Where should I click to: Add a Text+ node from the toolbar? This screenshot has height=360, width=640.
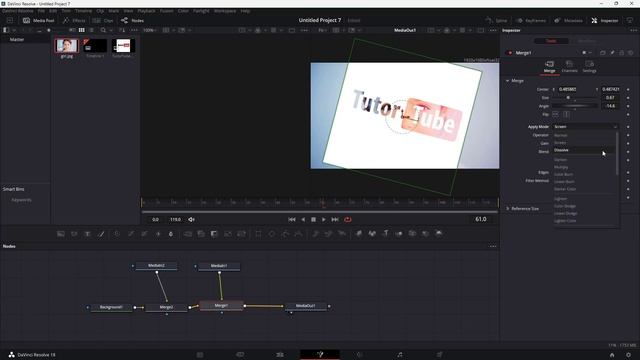pos(87,234)
